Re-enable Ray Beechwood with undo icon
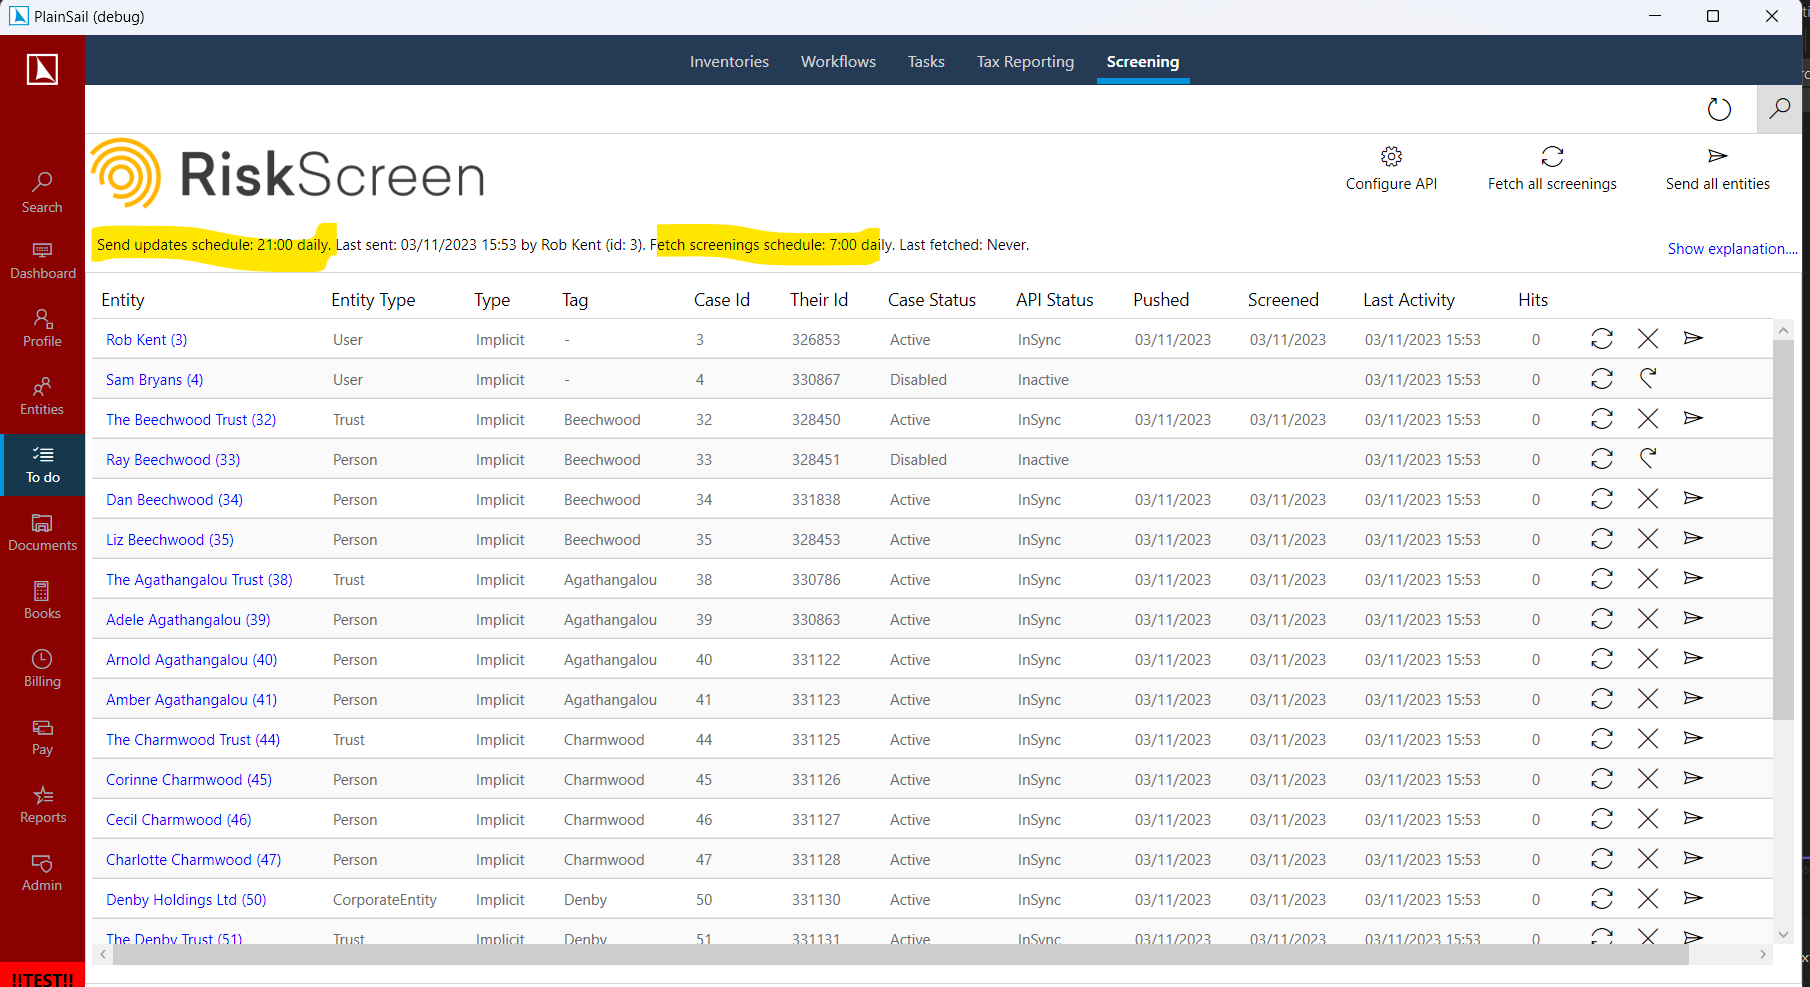This screenshot has height=987, width=1810. [x=1648, y=458]
